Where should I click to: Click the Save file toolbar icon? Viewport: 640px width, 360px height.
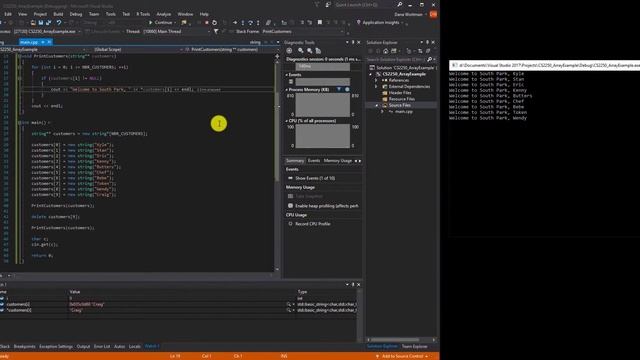[x=41, y=22]
